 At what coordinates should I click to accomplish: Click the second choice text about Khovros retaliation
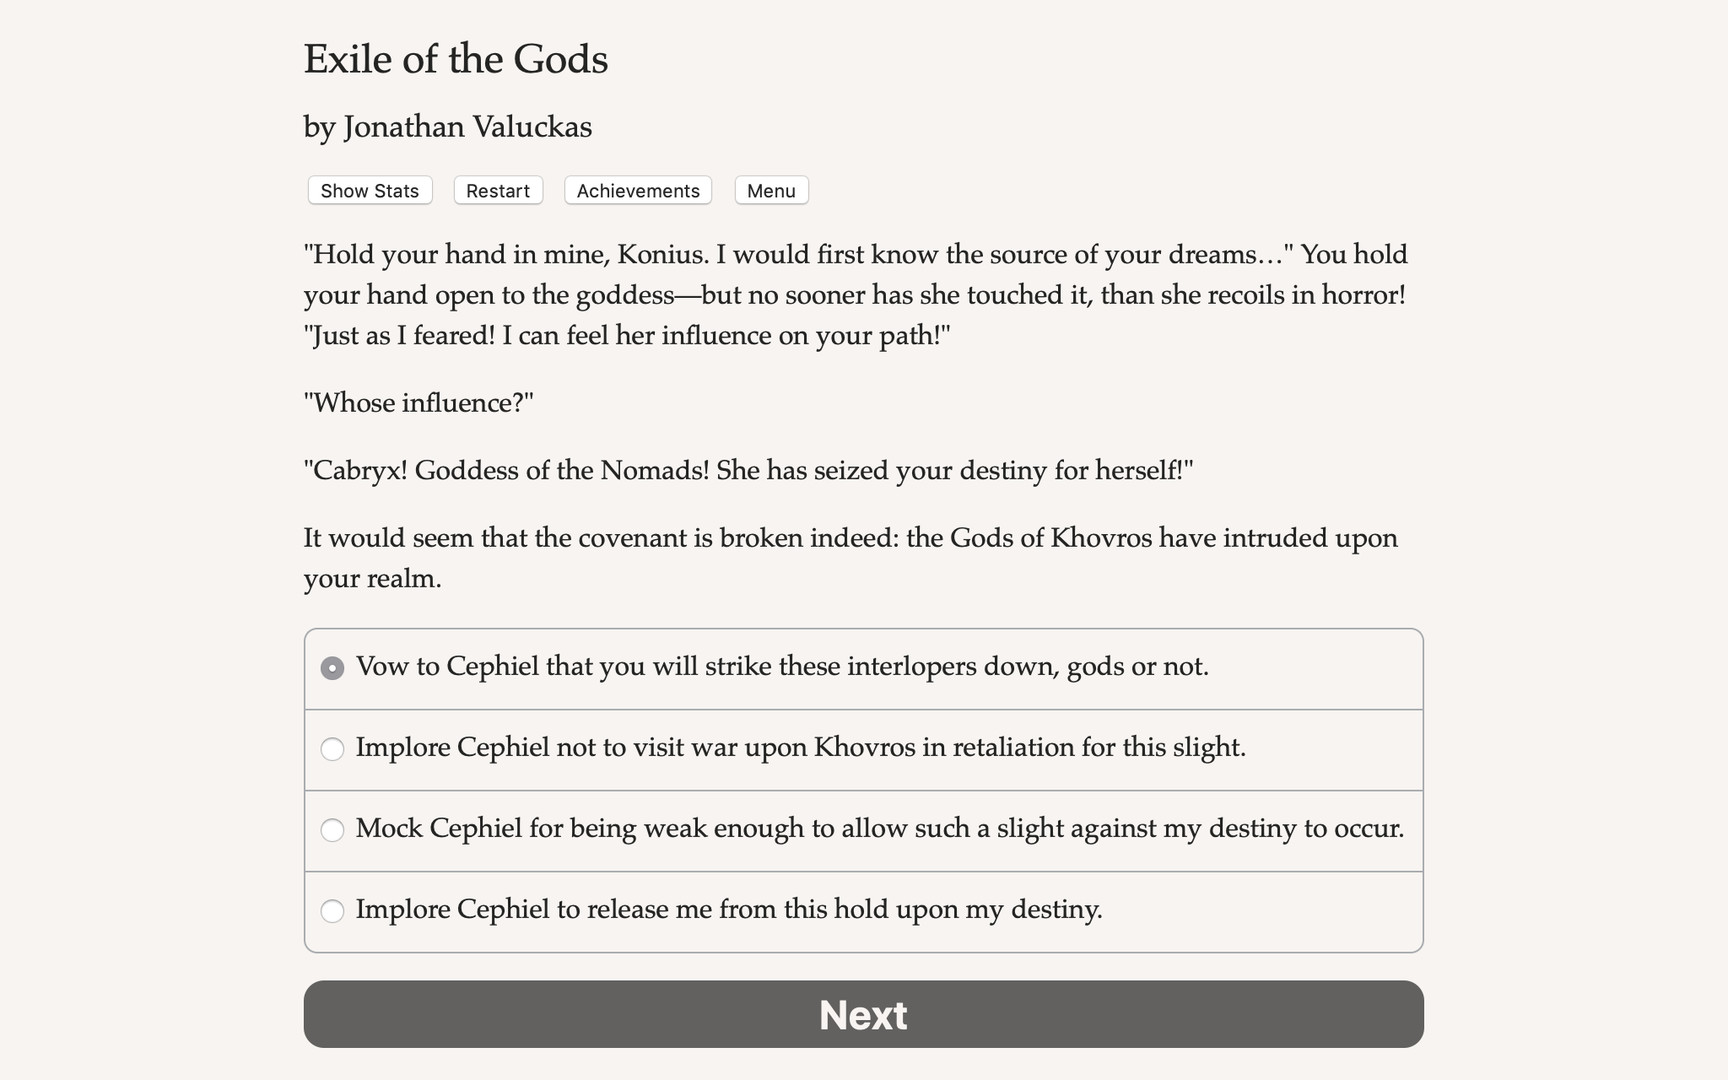[800, 748]
